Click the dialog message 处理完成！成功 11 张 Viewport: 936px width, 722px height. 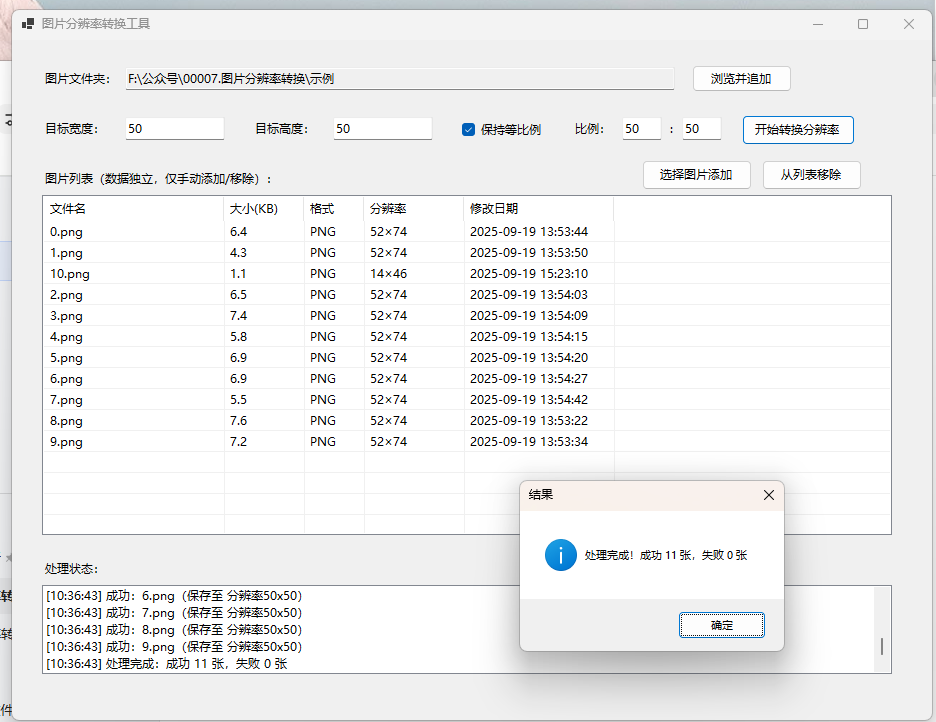666,555
